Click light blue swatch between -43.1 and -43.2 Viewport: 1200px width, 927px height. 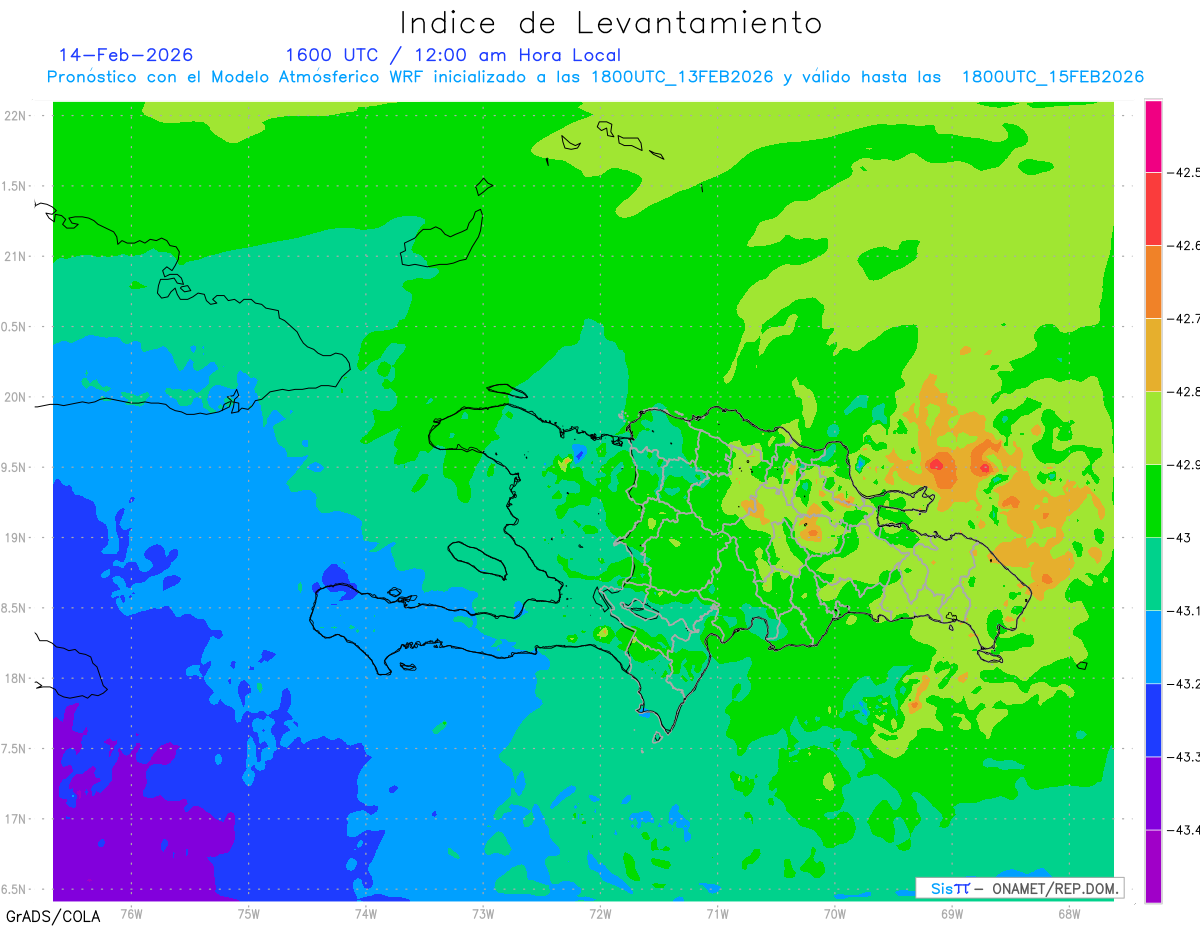1153,647
